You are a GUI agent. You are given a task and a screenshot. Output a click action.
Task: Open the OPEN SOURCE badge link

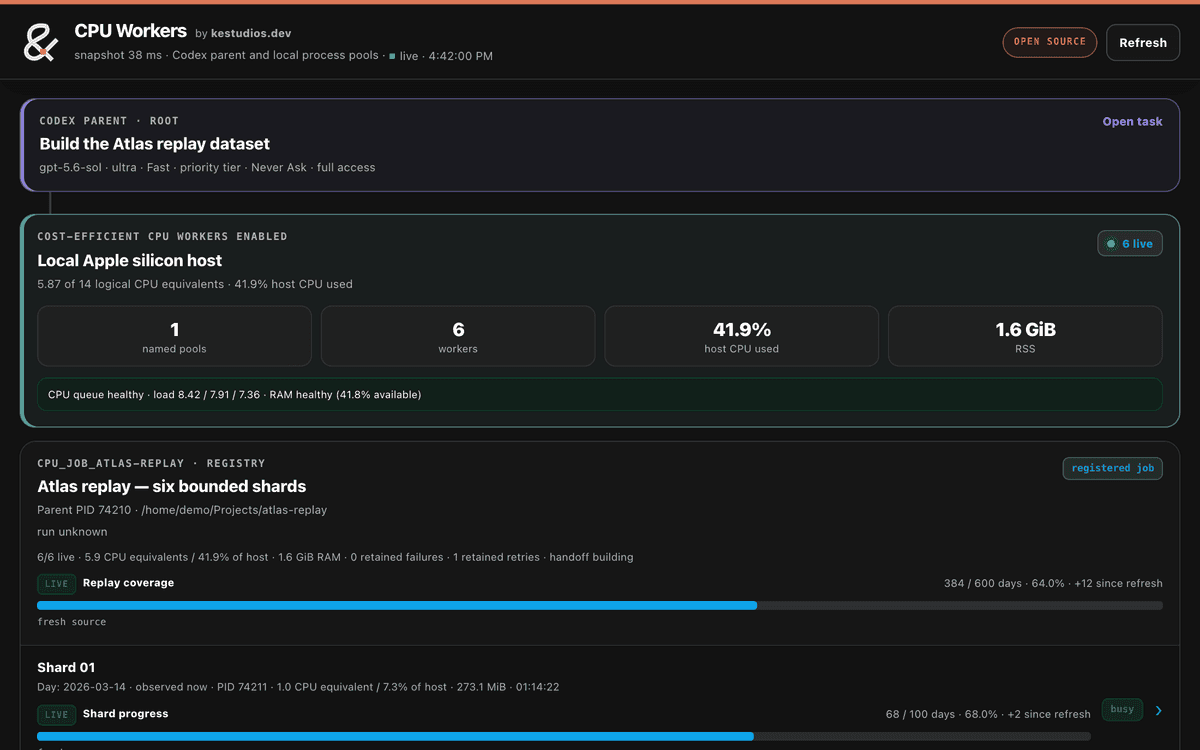click(1050, 42)
